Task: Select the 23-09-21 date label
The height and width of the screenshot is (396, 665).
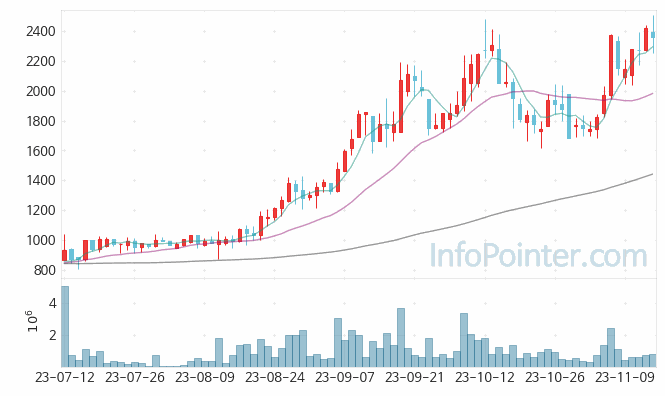Action: [x=414, y=377]
